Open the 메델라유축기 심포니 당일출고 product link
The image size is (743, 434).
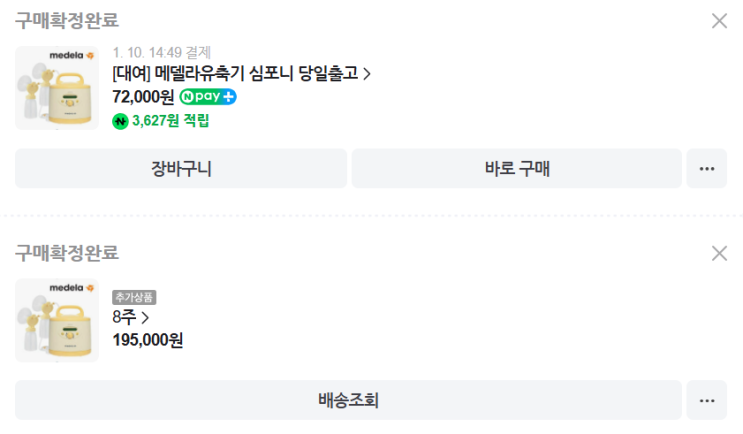click(x=241, y=73)
